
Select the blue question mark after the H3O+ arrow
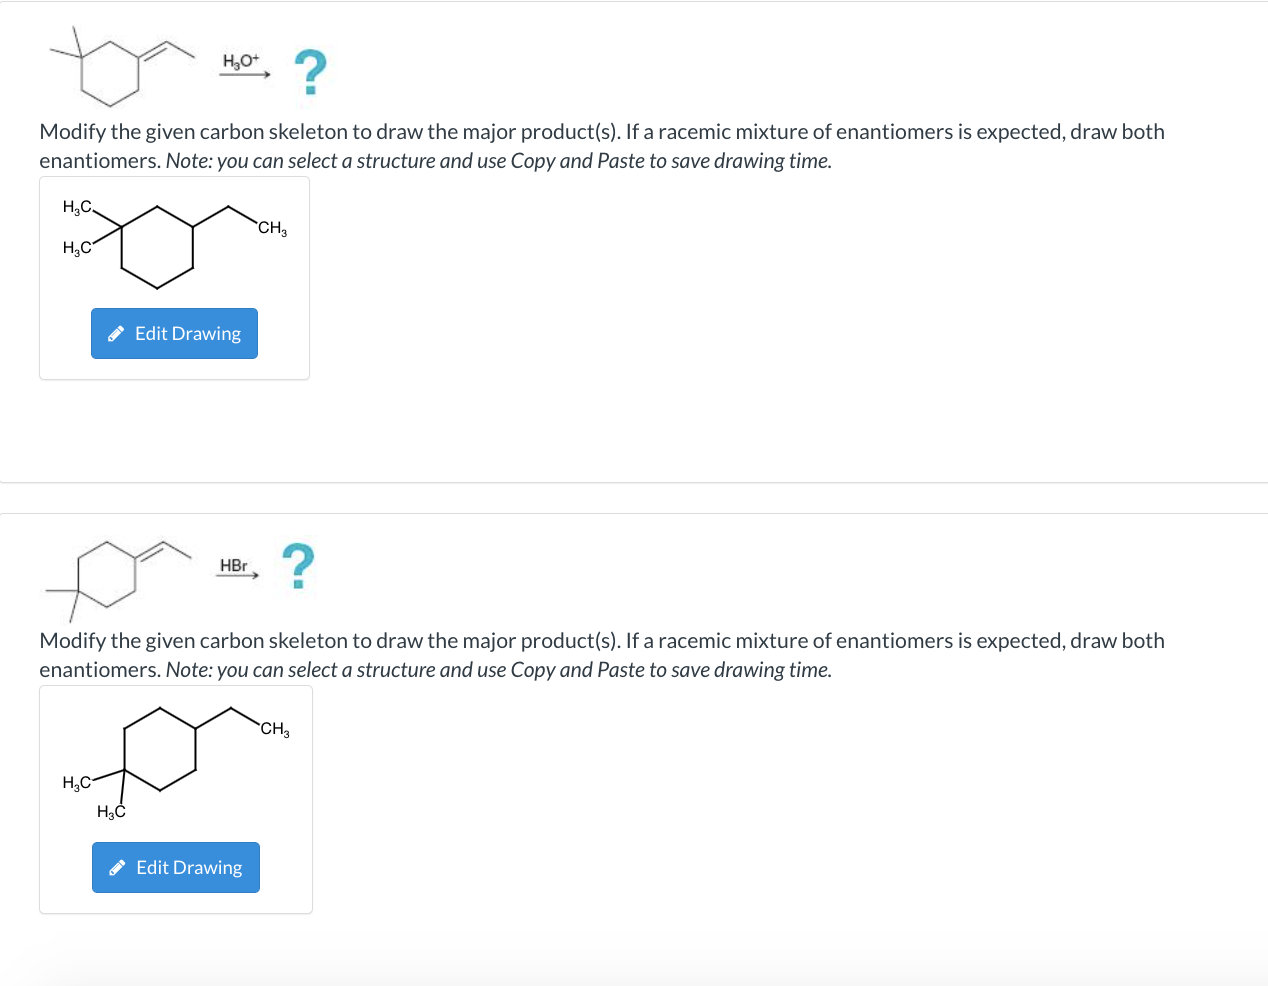coord(310,72)
